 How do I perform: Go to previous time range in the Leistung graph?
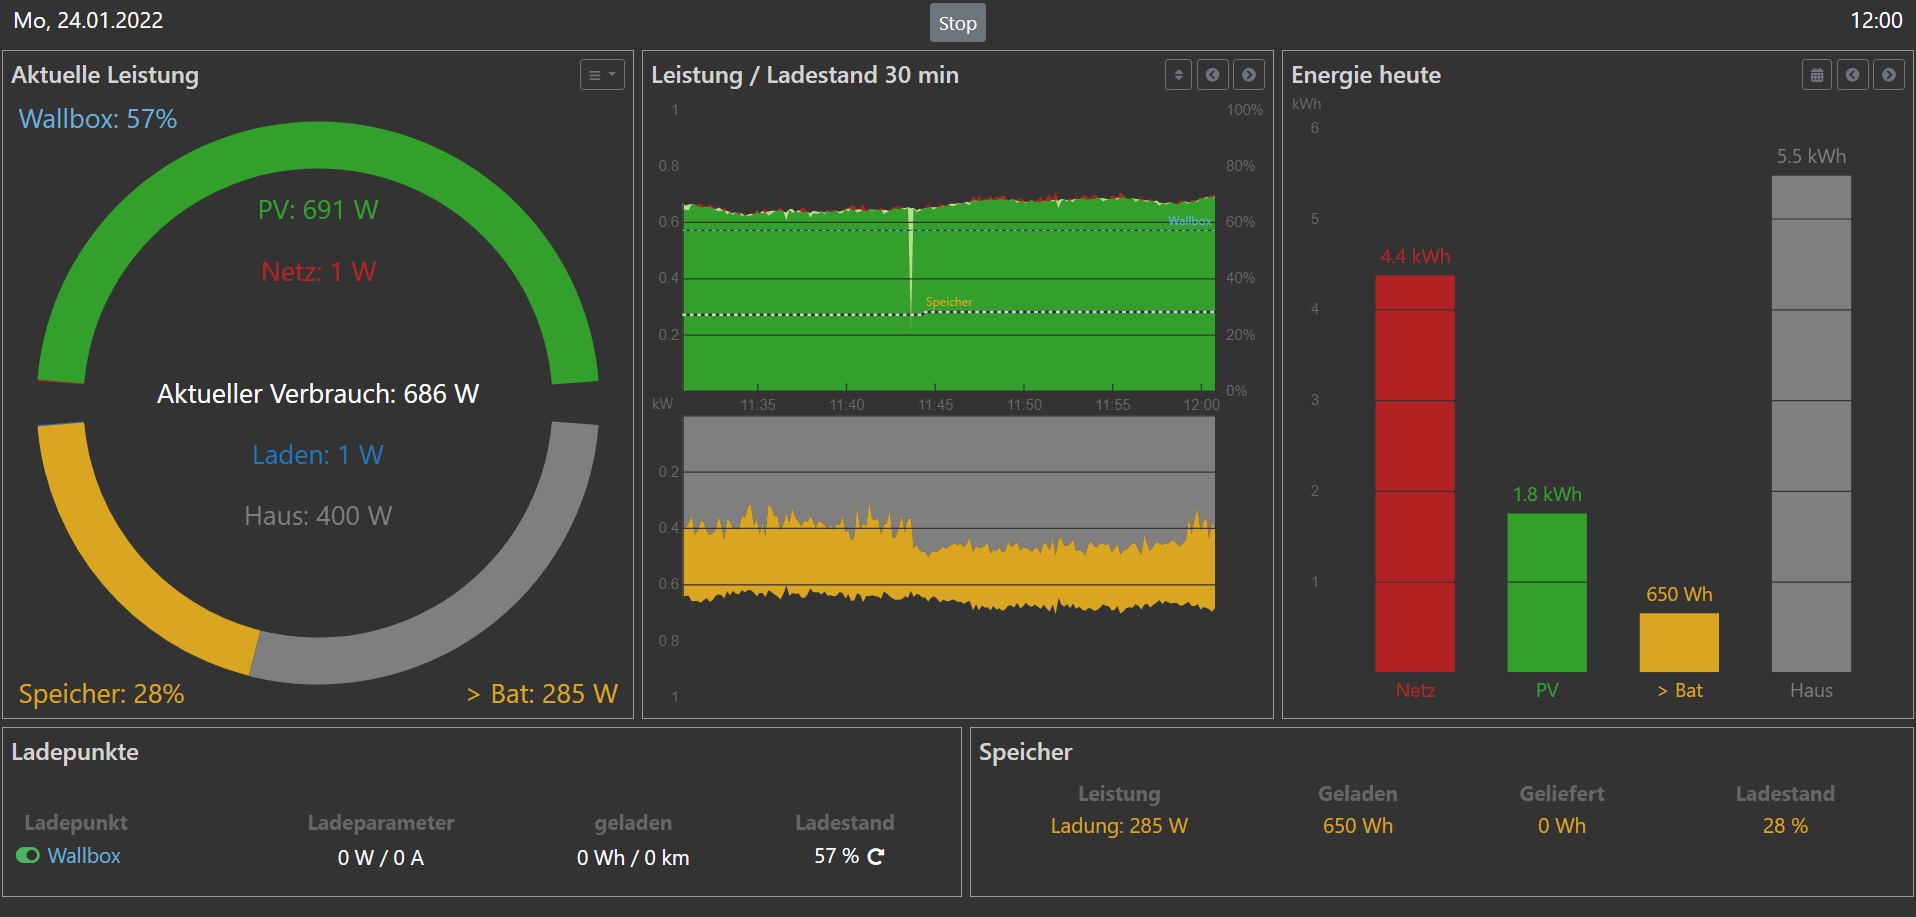[x=1213, y=75]
